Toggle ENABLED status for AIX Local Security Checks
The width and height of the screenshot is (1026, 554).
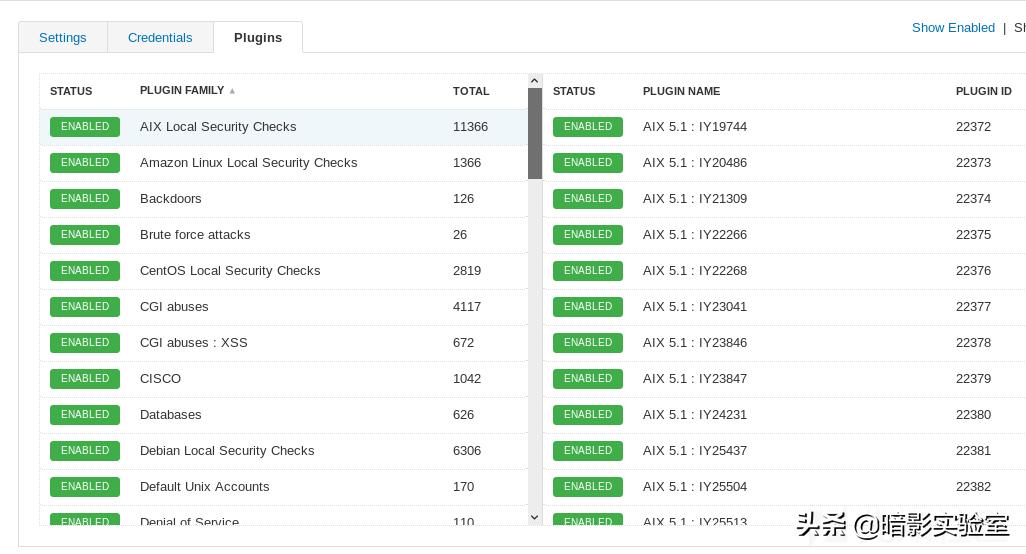(x=85, y=127)
